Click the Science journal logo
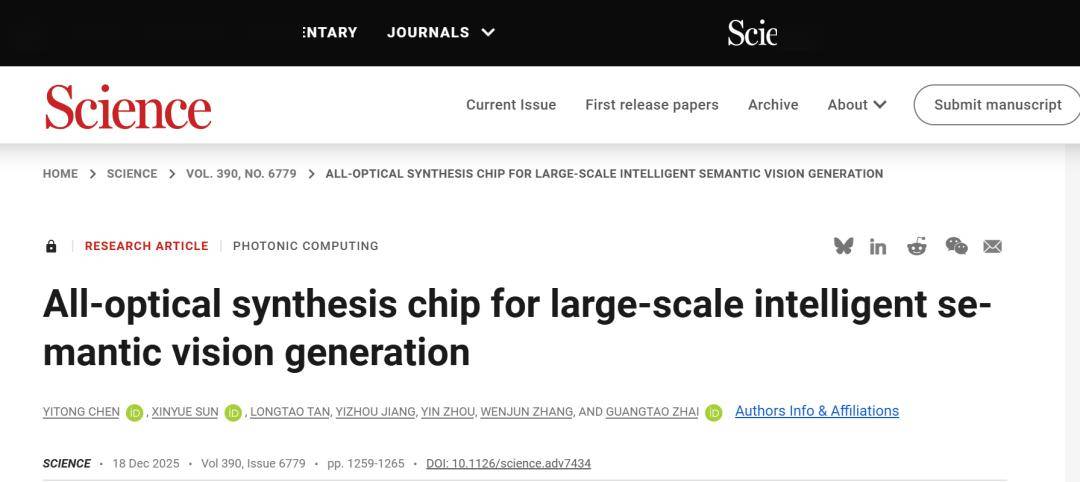Image resolution: width=1080 pixels, height=482 pixels. 128,106
